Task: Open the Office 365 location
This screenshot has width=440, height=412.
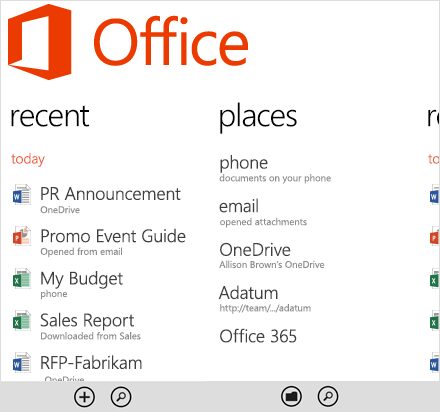Action: coord(258,336)
